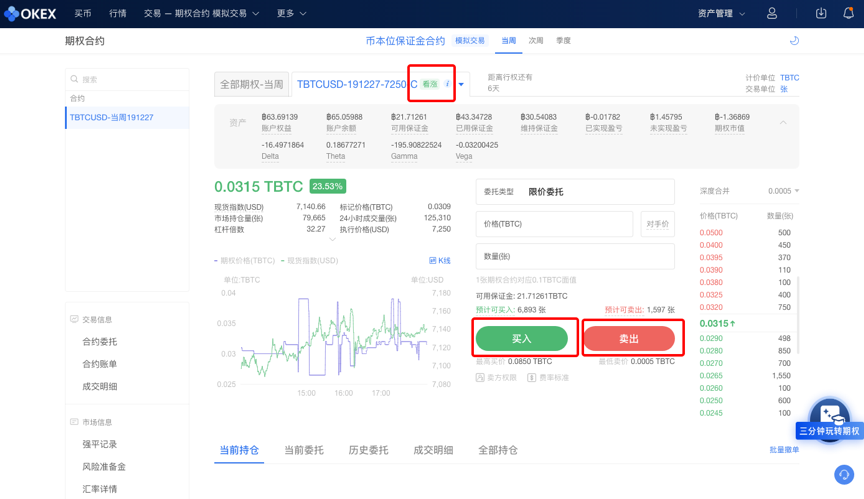Switch to 当周 tab
Viewport: 864px width, 499px height.
[509, 41]
